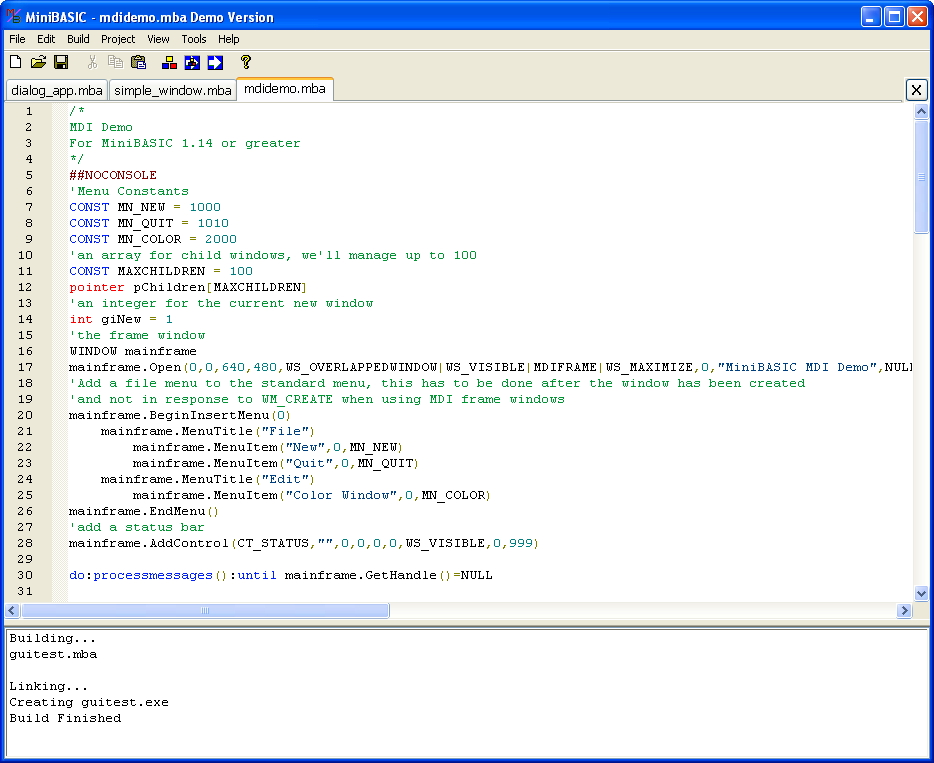Click 'mainframe.AddControl(CT_STATUS' line
Image resolution: width=934 pixels, height=763 pixels.
coord(304,543)
